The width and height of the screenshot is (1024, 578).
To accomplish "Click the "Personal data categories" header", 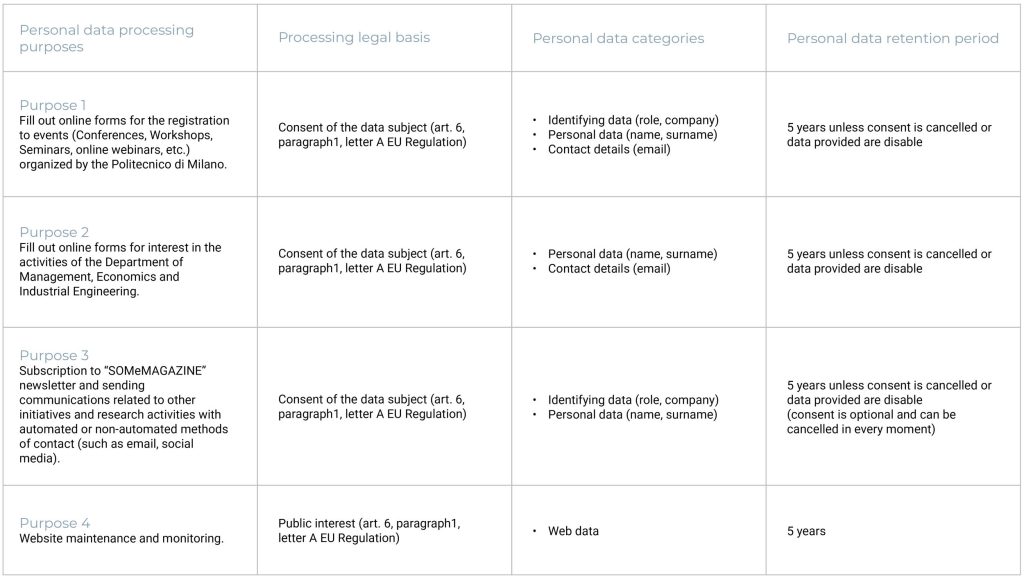I will [618, 38].
